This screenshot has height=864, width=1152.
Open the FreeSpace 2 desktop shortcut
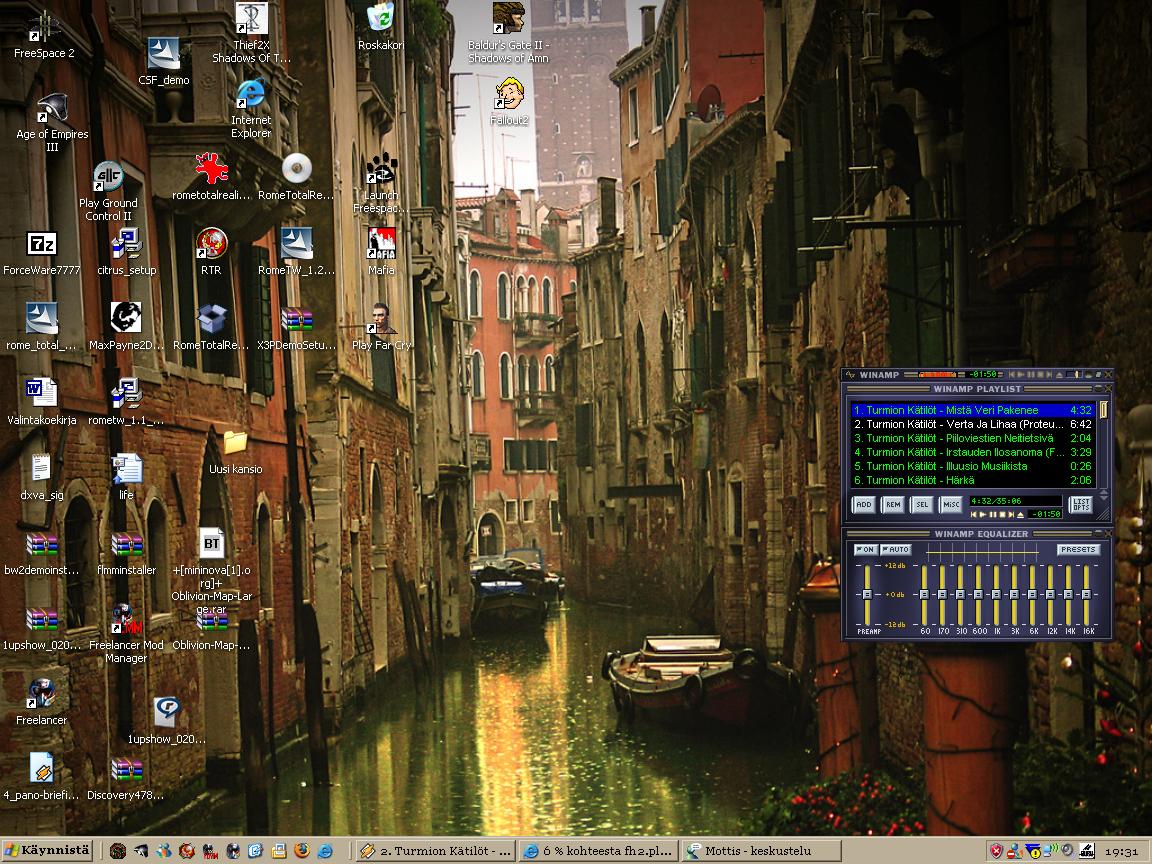coord(44,35)
